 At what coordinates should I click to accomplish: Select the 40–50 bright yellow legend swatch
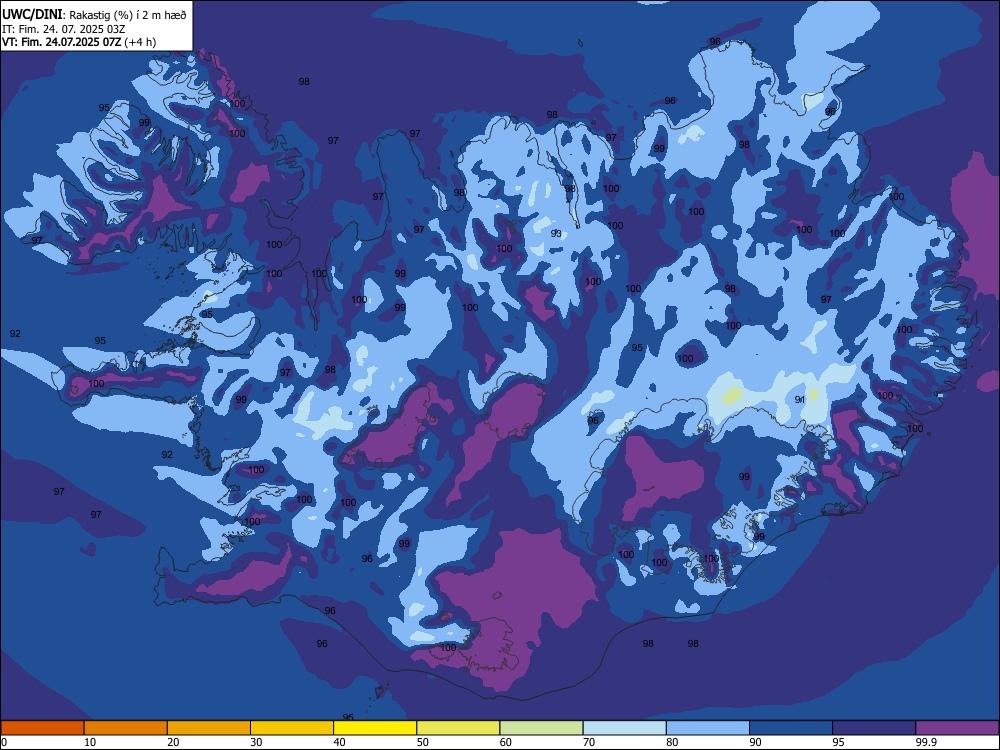coord(375,728)
